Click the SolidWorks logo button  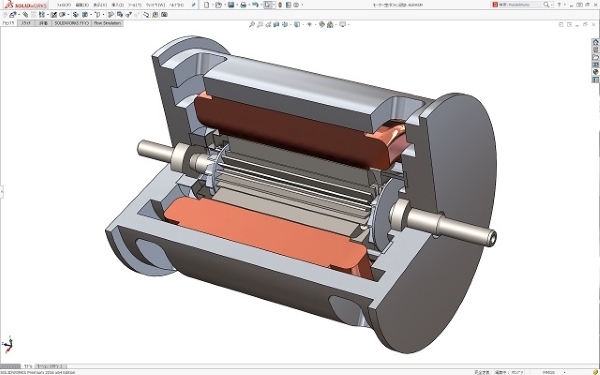pyautogui.click(x=25, y=5)
